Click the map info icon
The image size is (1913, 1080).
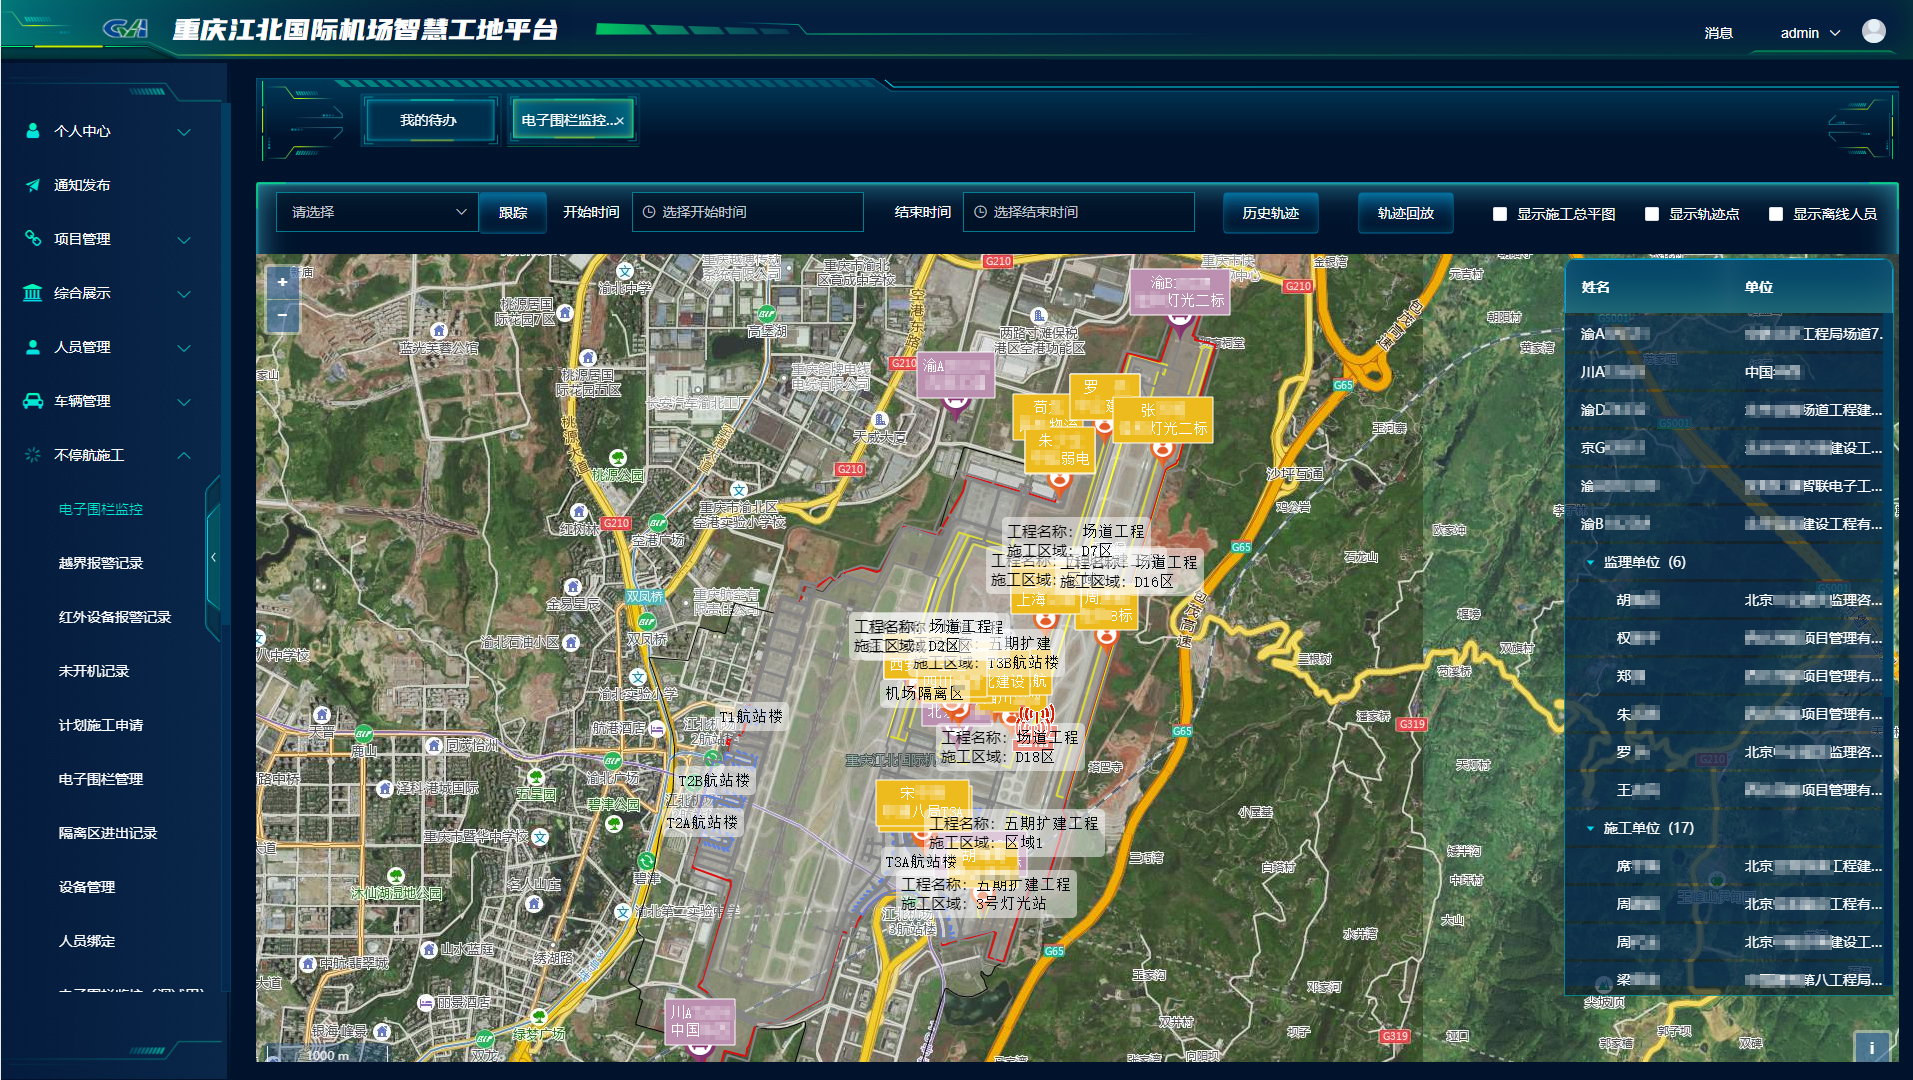pos(1871,1047)
